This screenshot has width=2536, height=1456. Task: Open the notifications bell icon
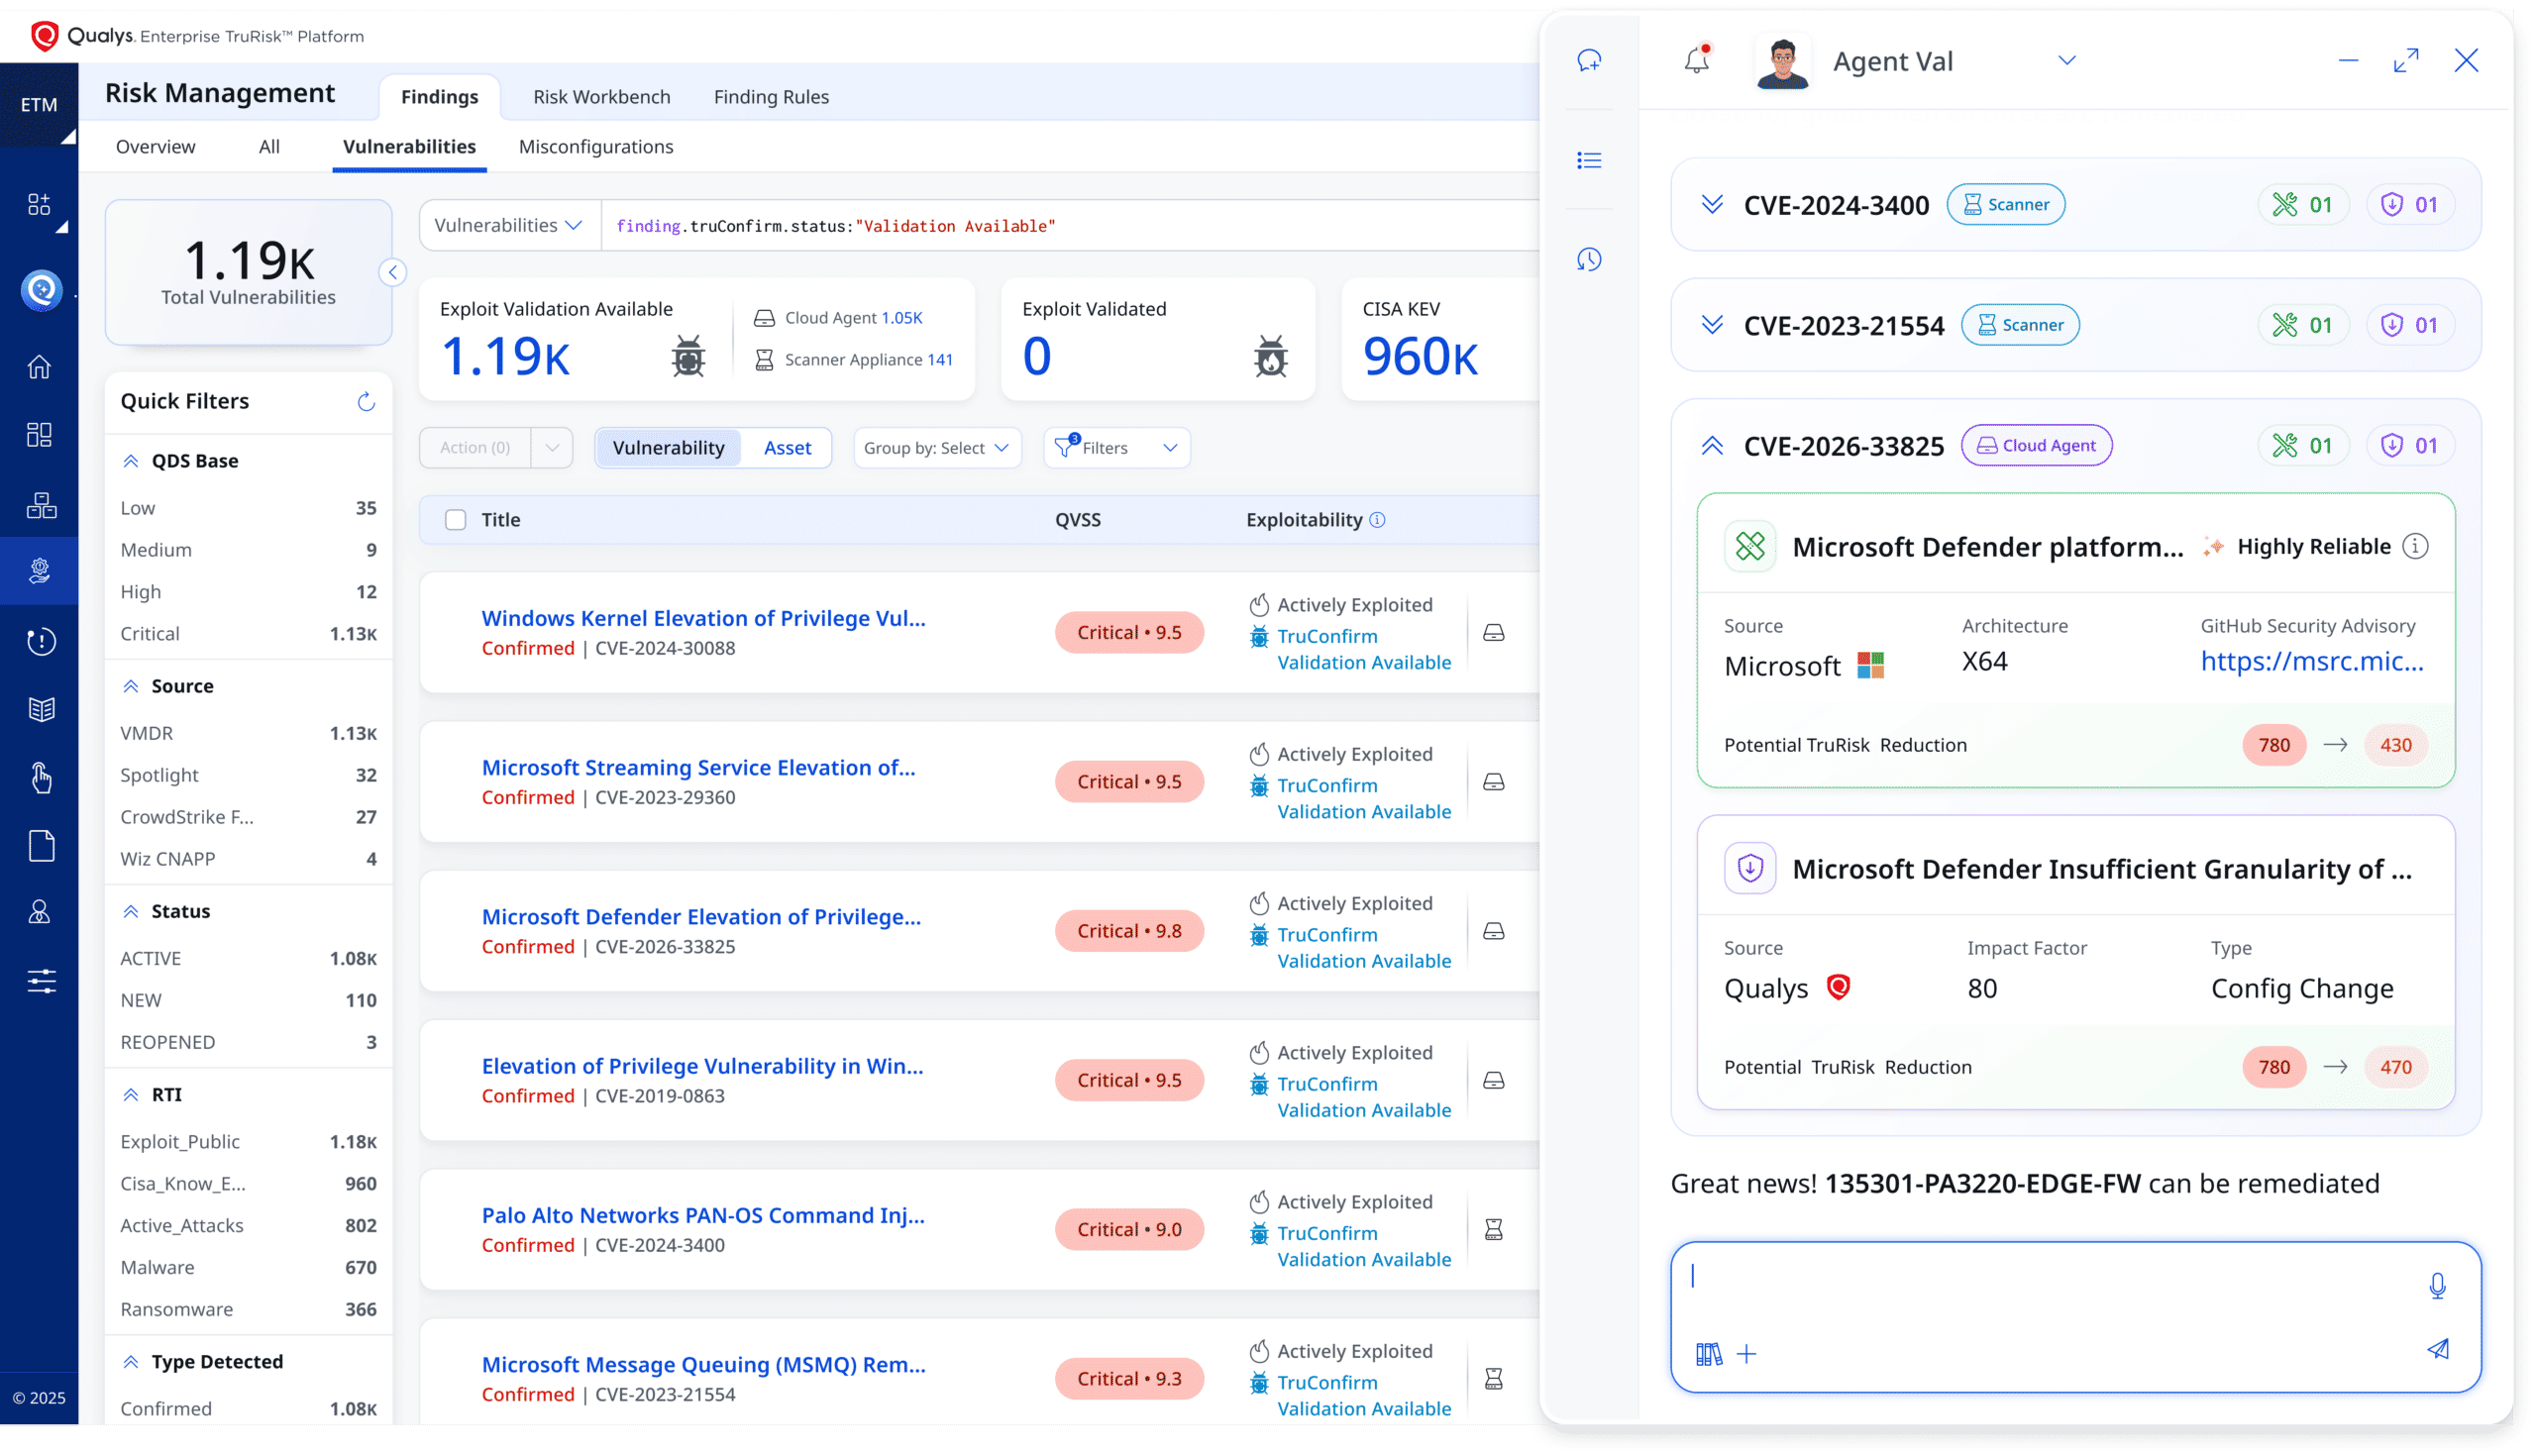coord(1697,60)
